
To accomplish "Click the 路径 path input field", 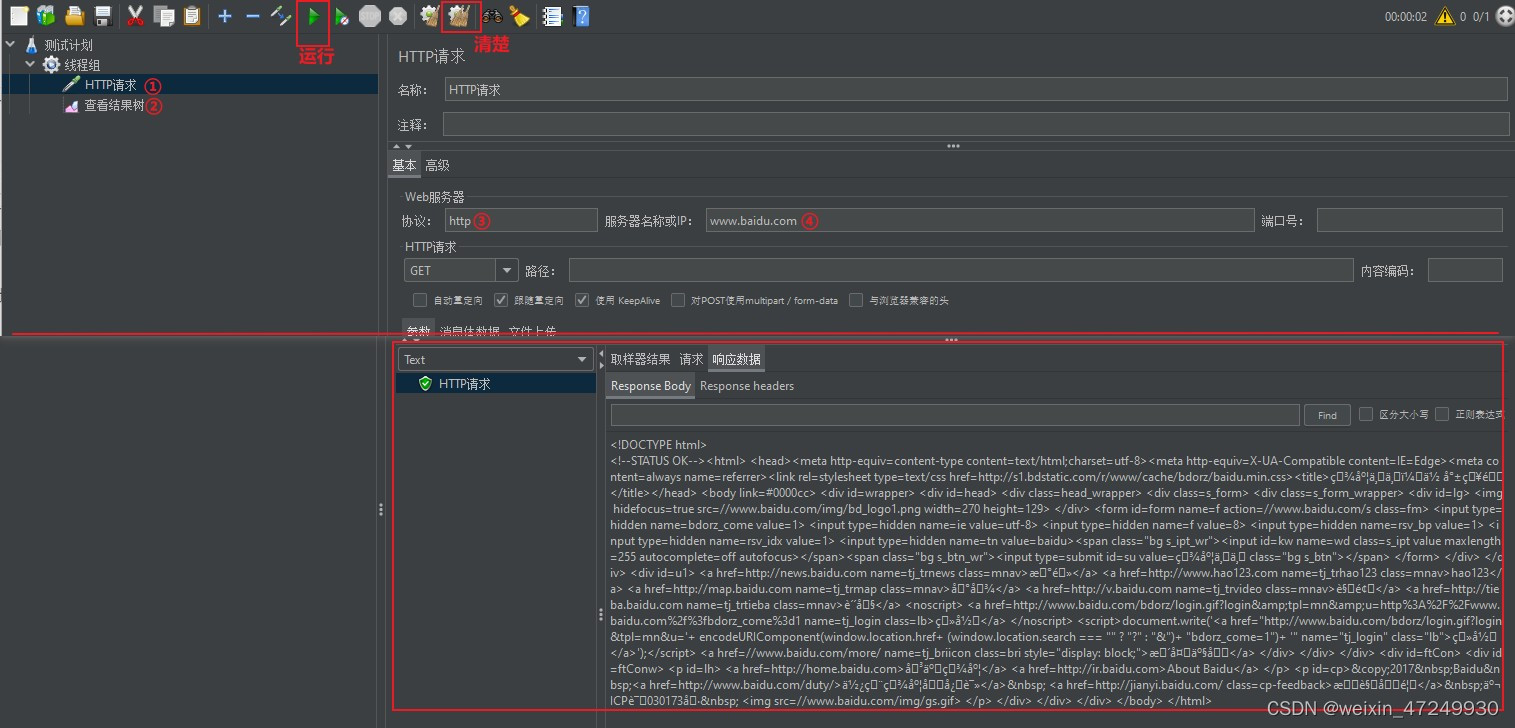I will [x=961, y=270].
